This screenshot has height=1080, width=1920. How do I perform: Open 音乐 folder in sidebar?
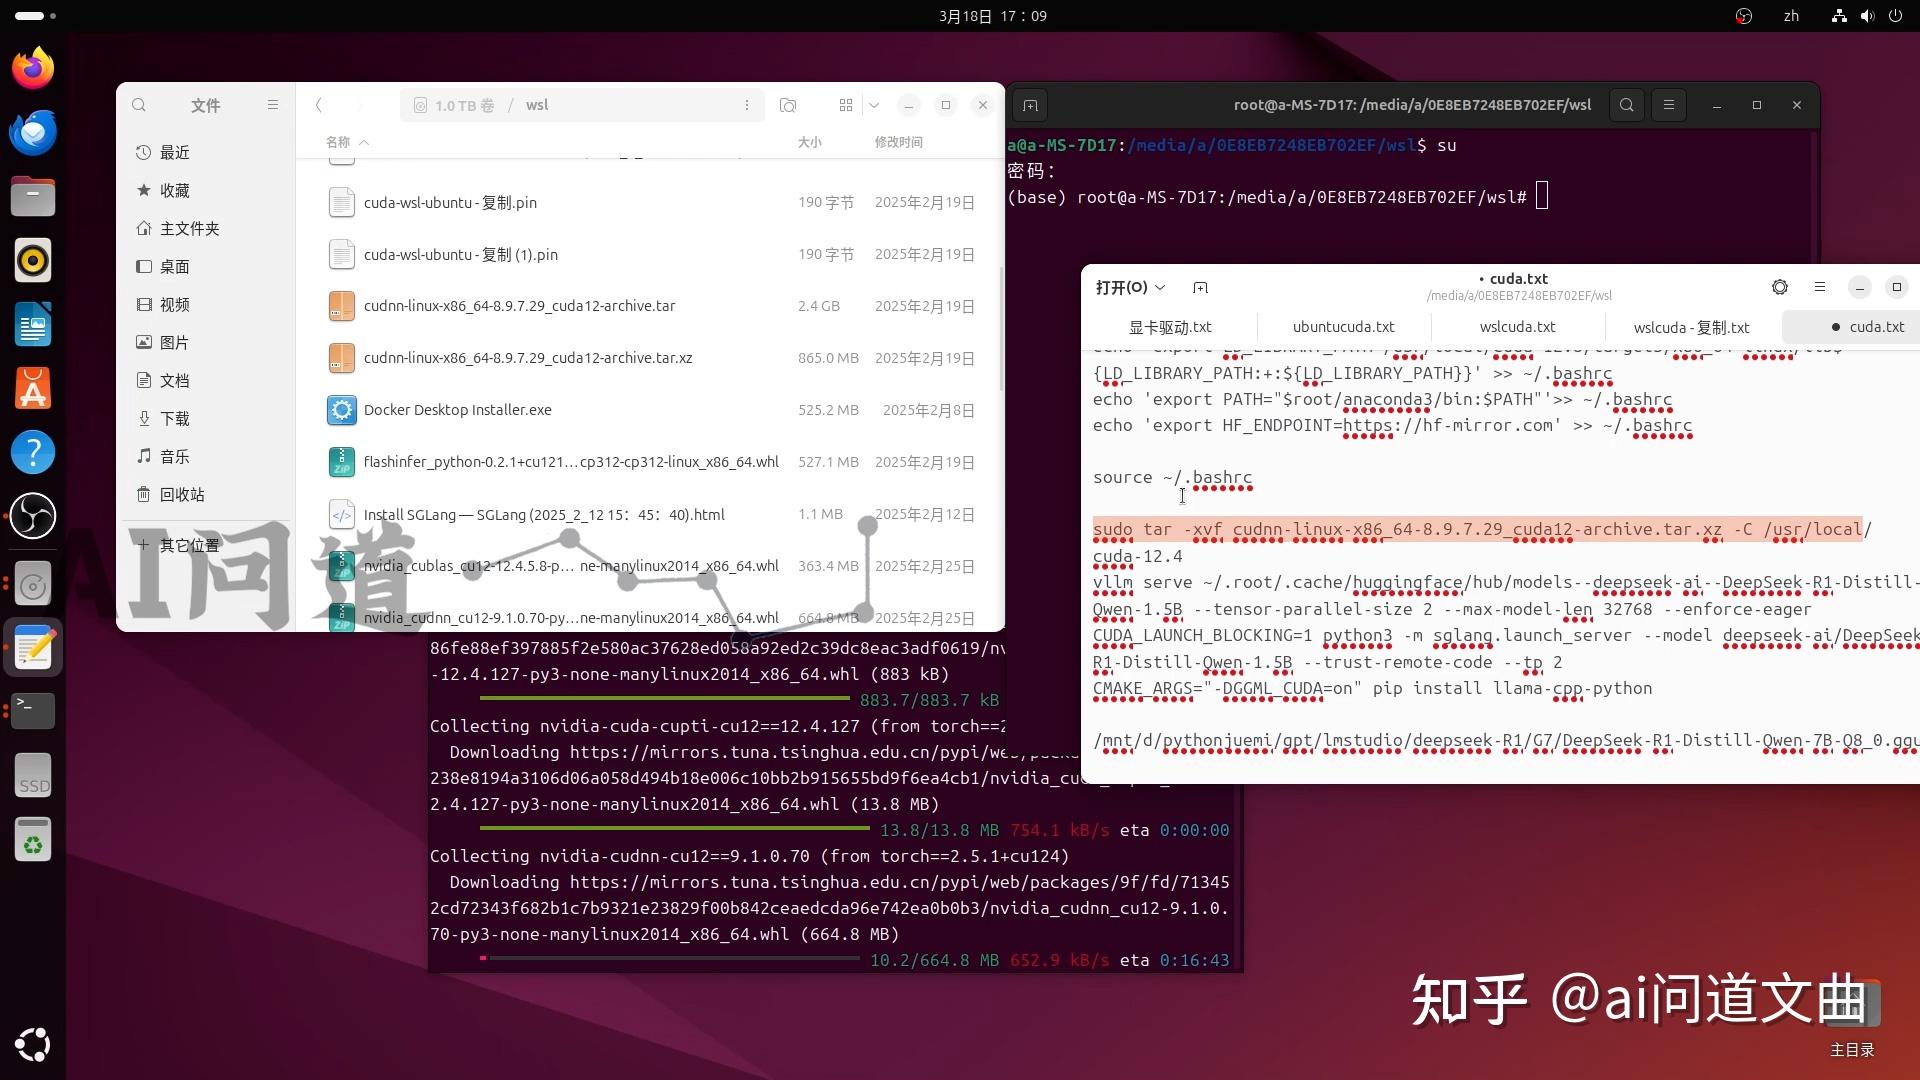[x=205, y=456]
